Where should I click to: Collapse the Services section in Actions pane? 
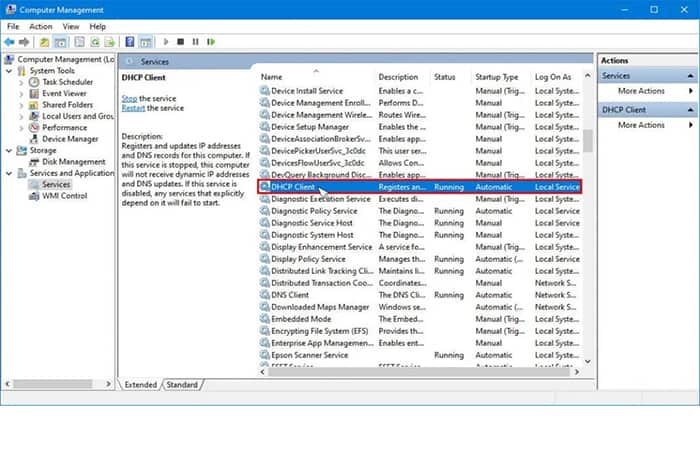(690, 76)
